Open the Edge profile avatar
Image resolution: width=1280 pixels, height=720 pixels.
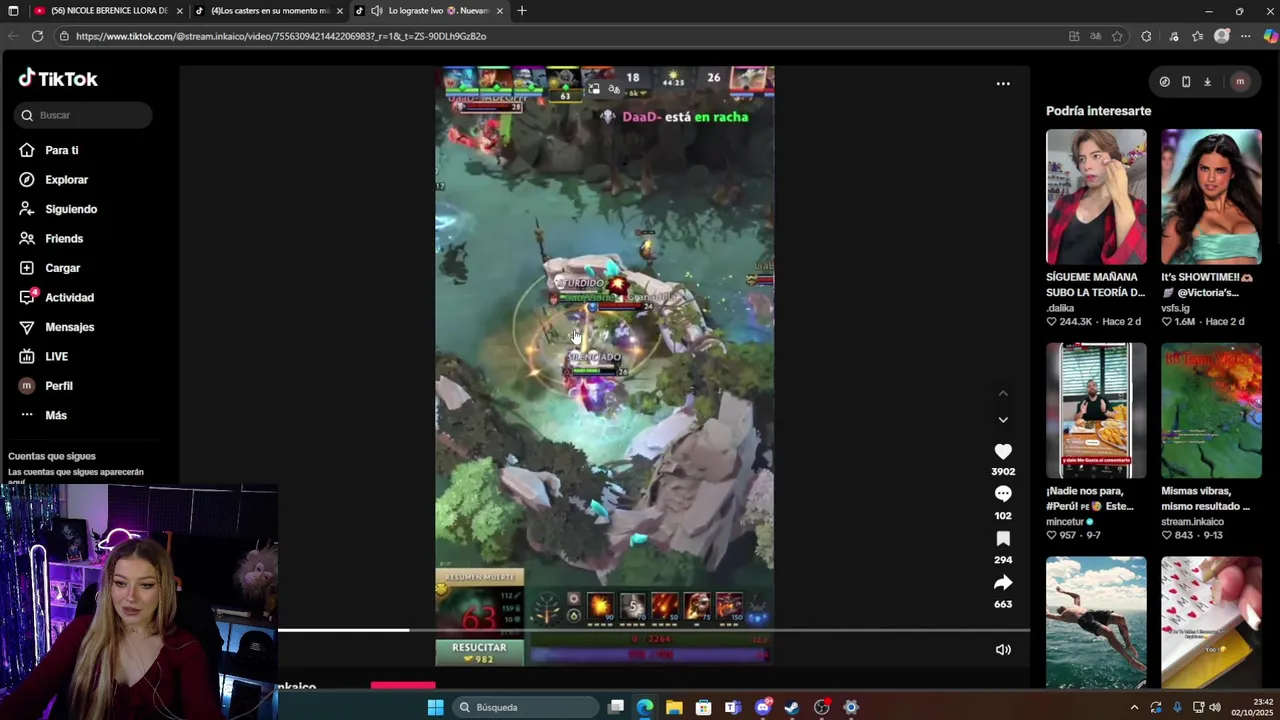click(1222, 36)
